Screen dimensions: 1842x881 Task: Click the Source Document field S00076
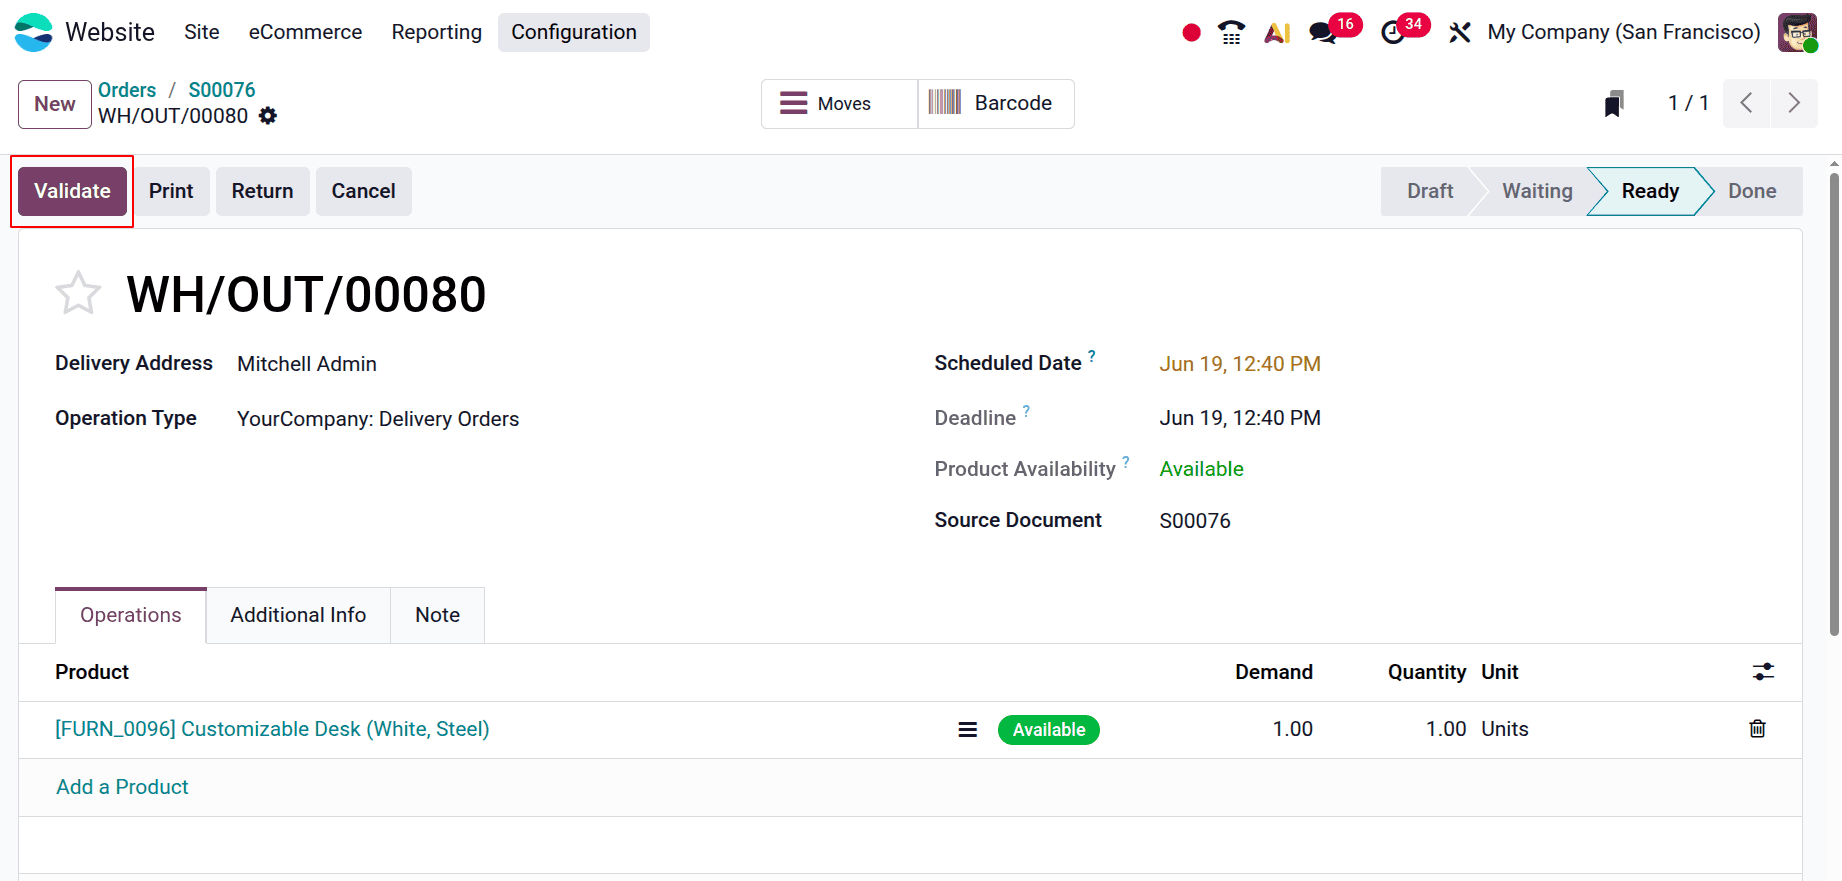(x=1195, y=521)
